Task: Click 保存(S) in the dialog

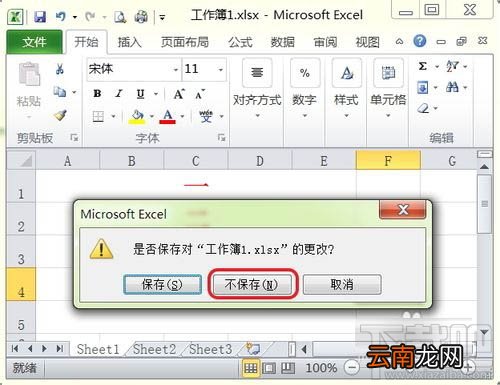Action: tap(162, 285)
